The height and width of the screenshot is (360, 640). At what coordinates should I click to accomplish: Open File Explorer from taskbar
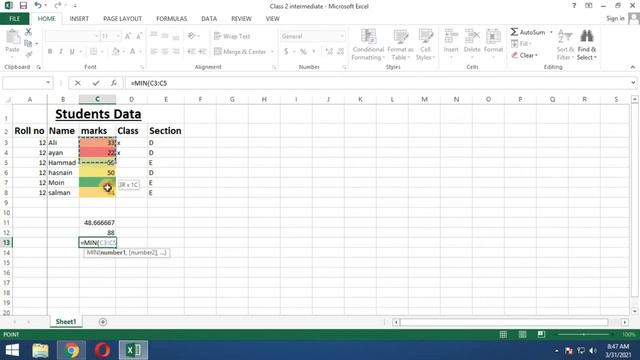pyautogui.click(x=40, y=350)
